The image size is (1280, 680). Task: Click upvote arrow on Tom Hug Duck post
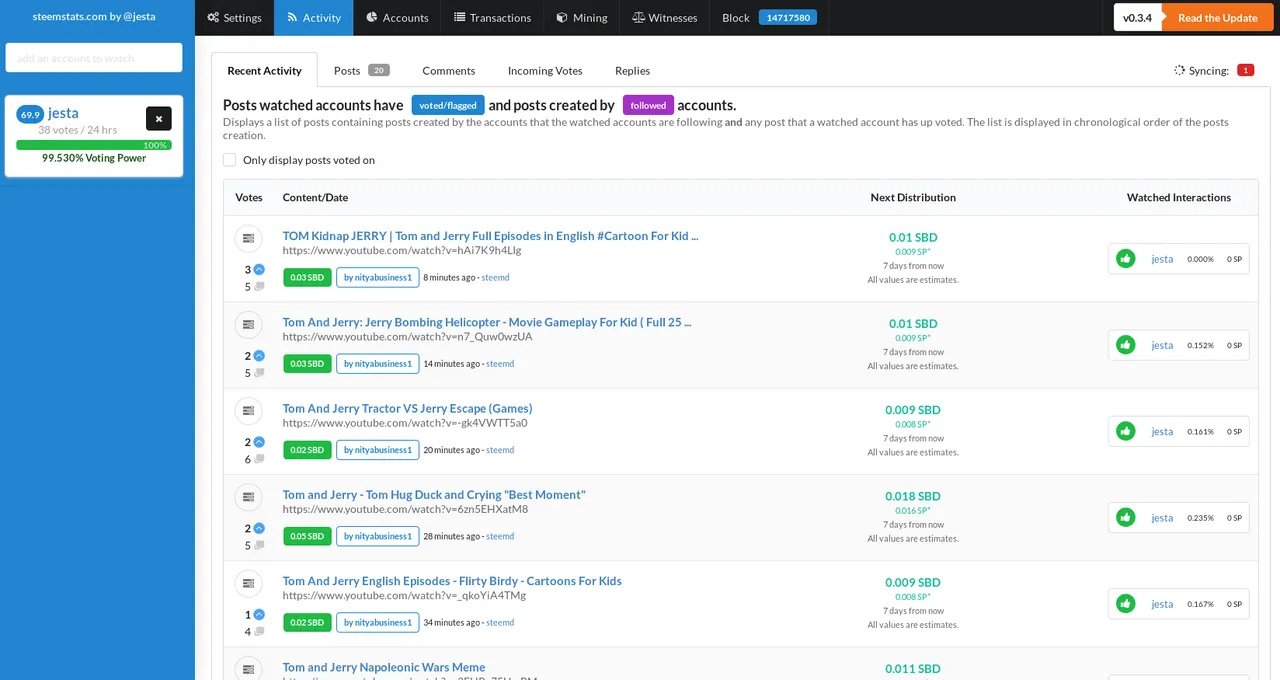tap(259, 528)
